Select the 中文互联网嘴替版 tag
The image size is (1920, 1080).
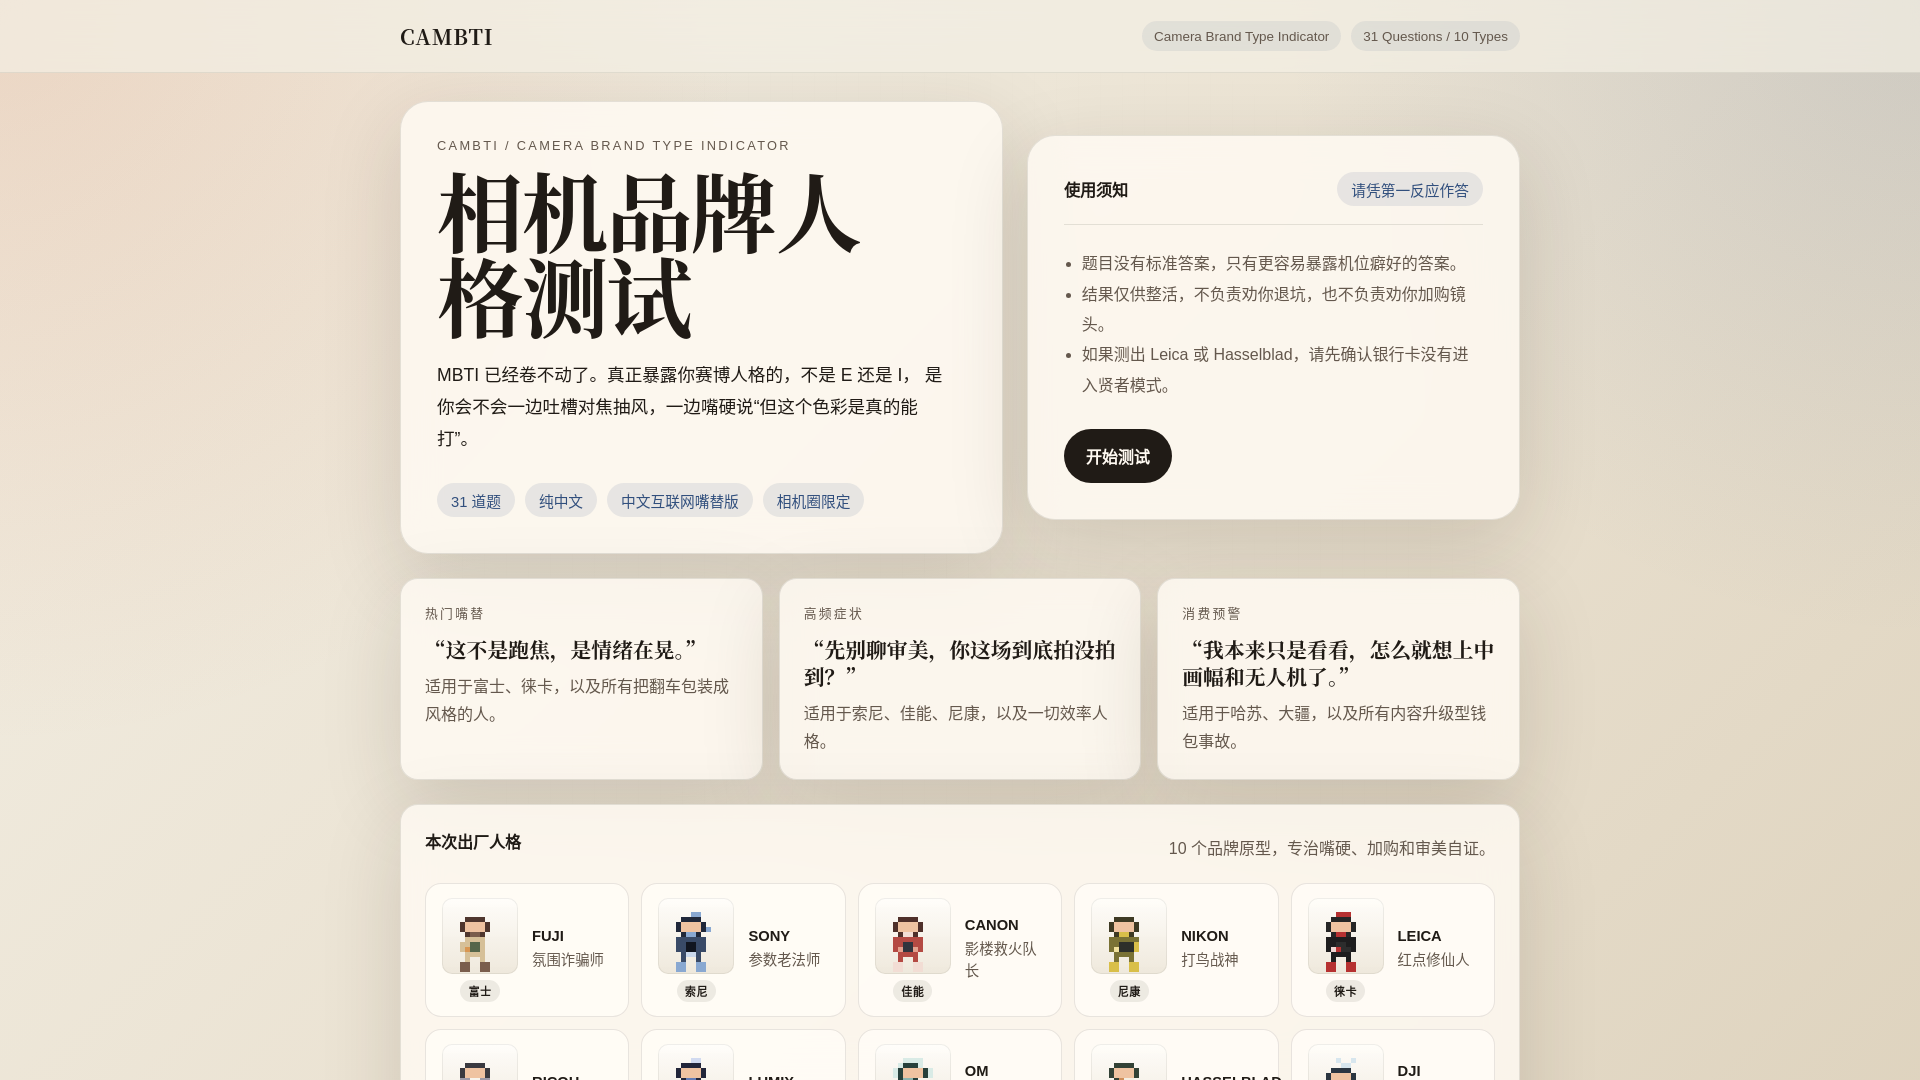(x=680, y=501)
